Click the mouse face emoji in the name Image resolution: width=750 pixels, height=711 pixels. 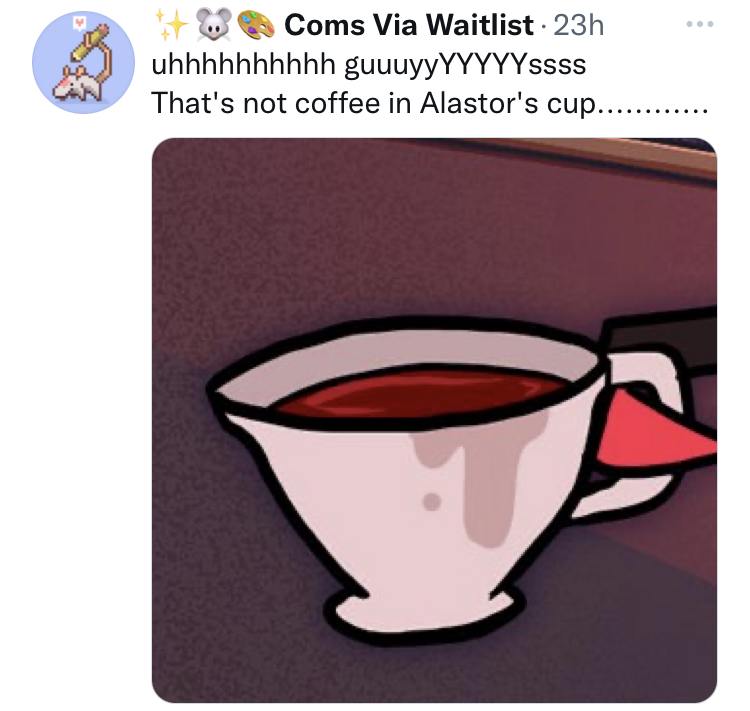click(x=213, y=24)
